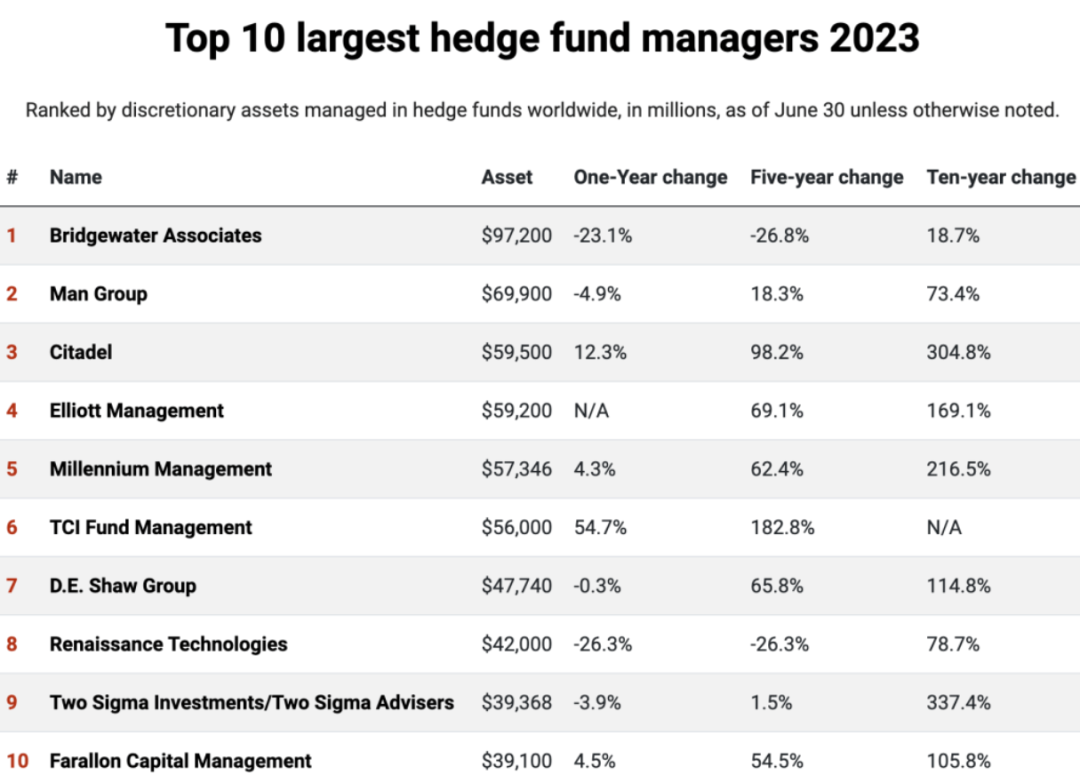Click the ranking description subtitle text
1080x783 pixels.
click(x=541, y=110)
